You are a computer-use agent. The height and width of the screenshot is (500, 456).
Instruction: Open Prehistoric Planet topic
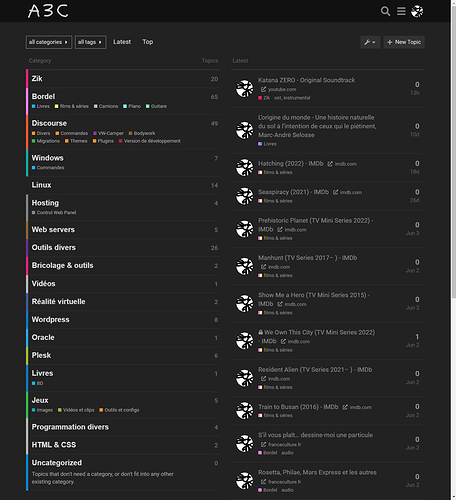click(x=315, y=225)
